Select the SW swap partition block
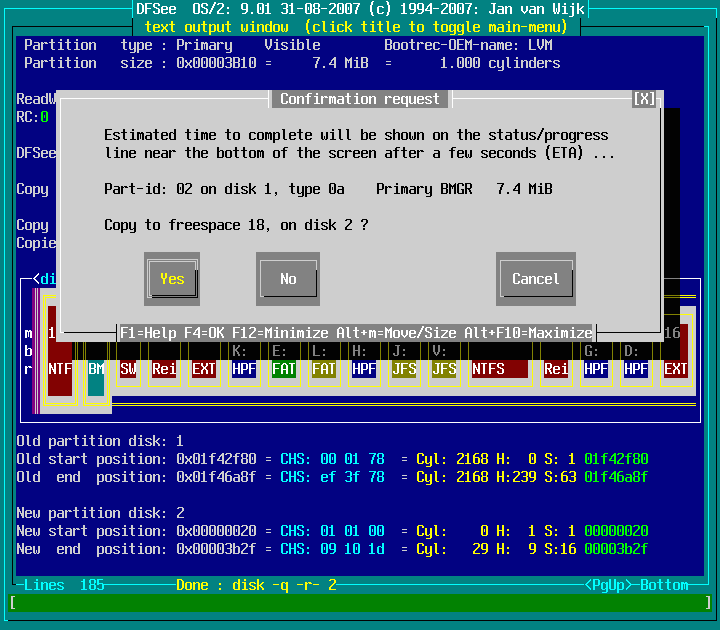 pos(128,369)
